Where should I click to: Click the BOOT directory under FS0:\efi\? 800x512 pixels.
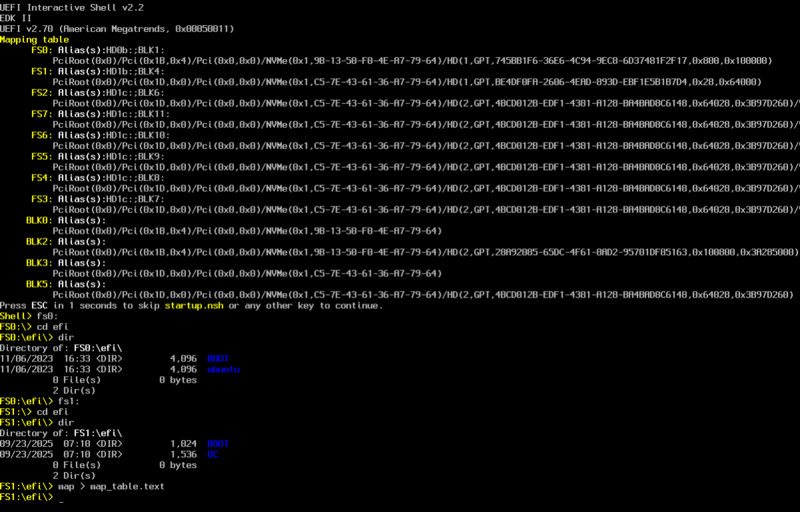[x=218, y=359]
